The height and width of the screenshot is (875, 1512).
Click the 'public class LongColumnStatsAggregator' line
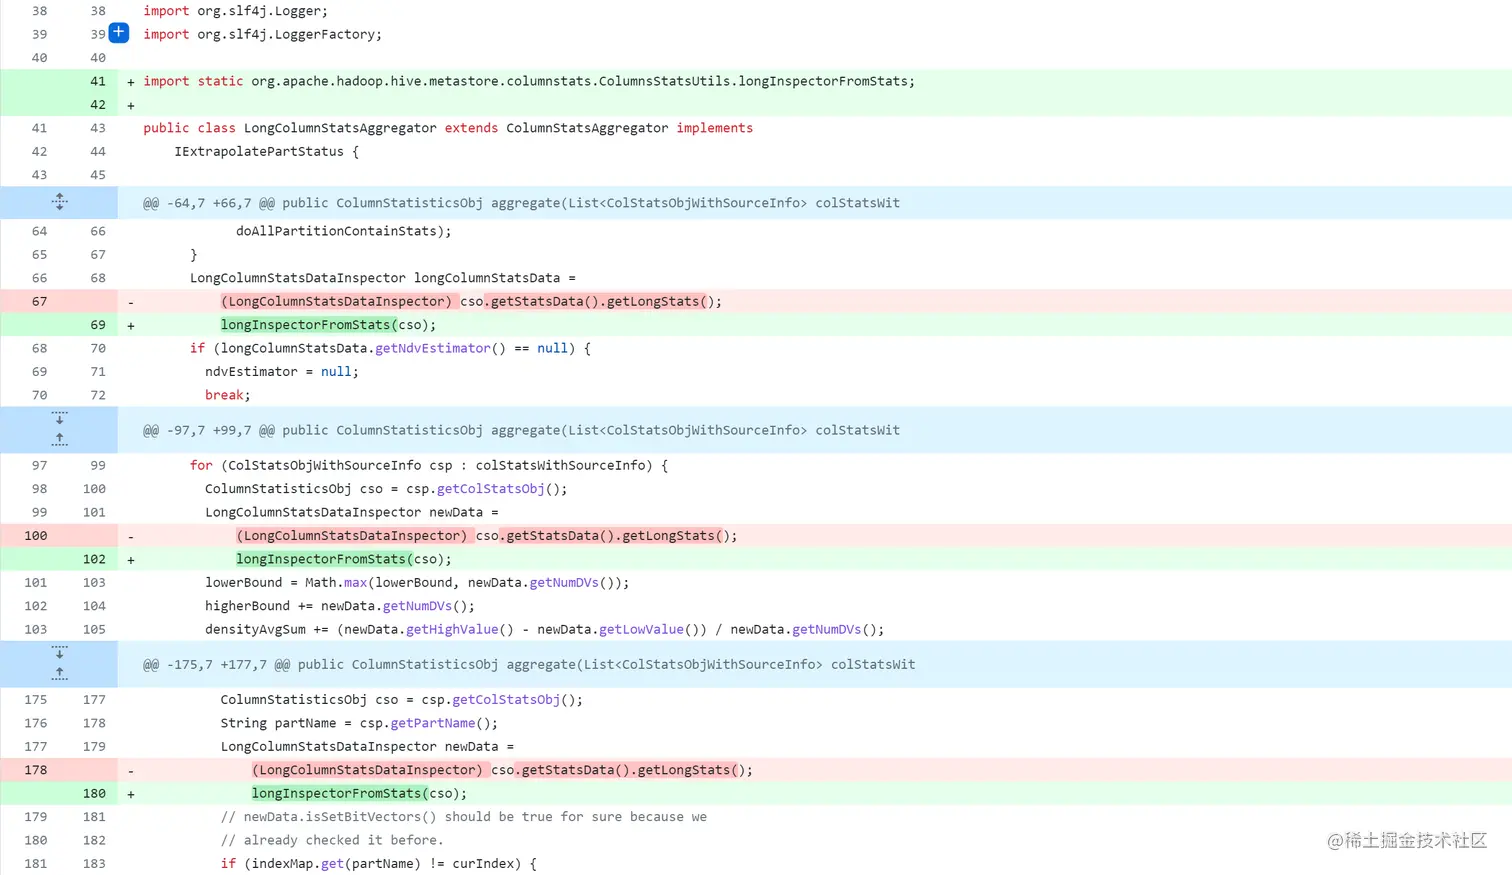click(x=448, y=128)
